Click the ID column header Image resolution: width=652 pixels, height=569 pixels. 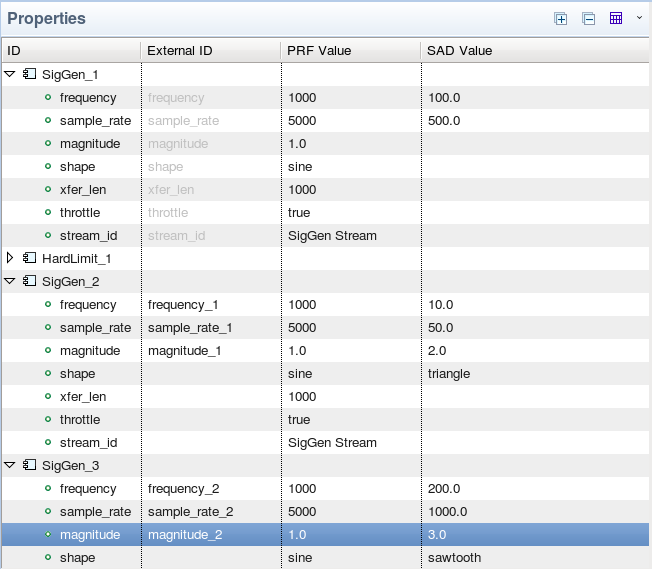point(71,51)
